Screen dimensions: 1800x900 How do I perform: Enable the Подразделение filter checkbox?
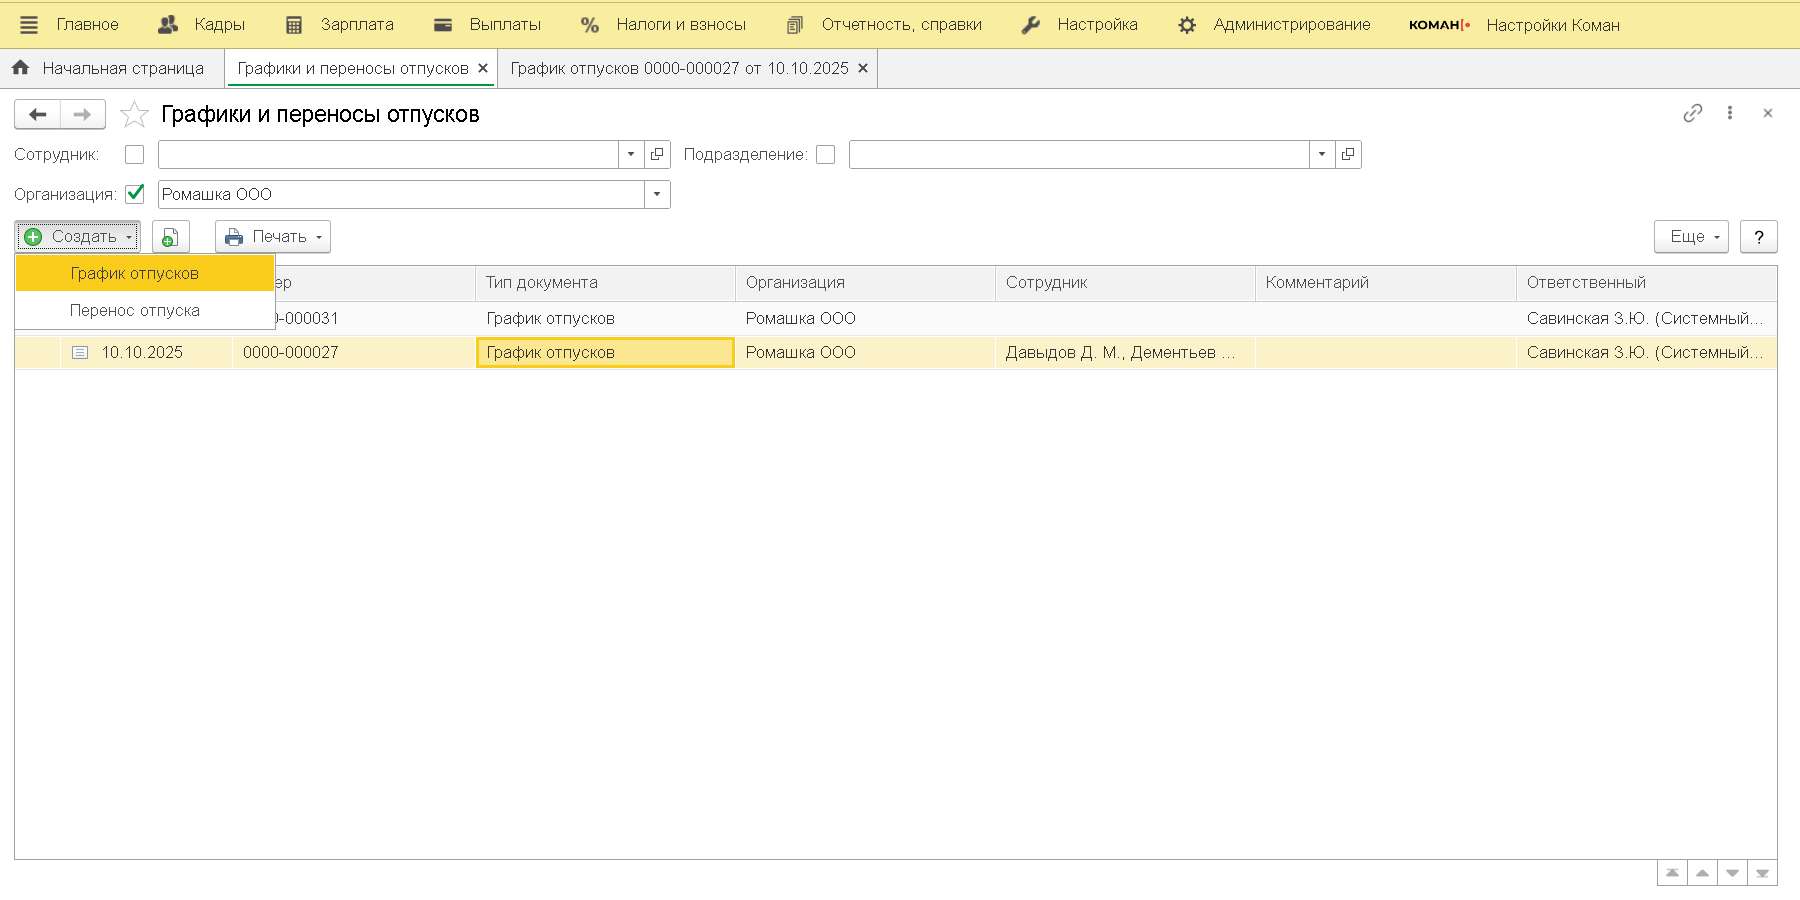825,154
